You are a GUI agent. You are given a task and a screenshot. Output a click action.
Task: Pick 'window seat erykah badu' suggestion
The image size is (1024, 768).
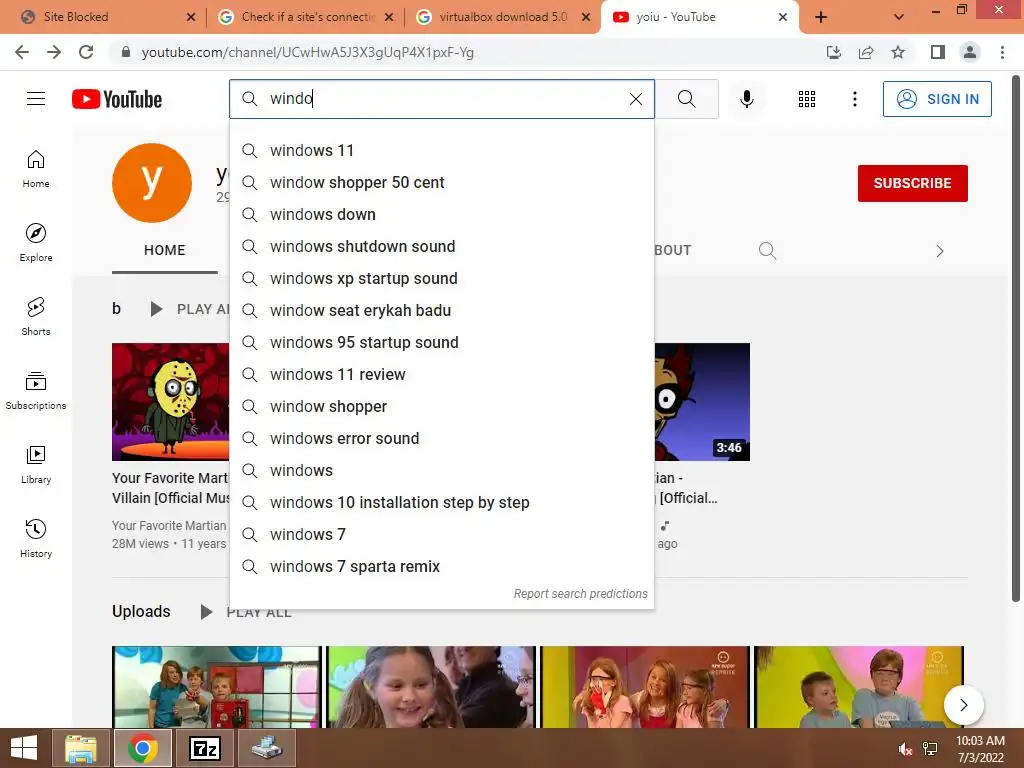[x=442, y=310]
